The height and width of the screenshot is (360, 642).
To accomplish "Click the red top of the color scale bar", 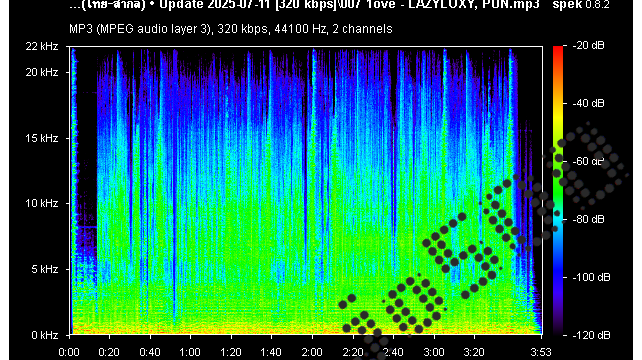I will click(x=558, y=50).
